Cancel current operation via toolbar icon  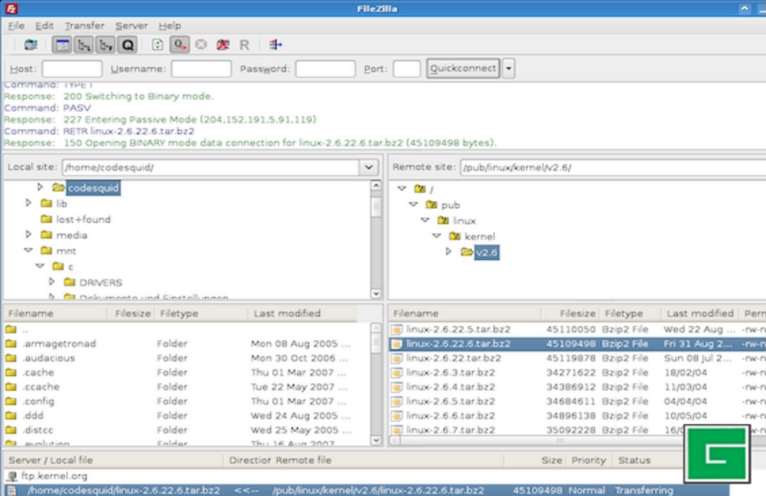pos(201,45)
